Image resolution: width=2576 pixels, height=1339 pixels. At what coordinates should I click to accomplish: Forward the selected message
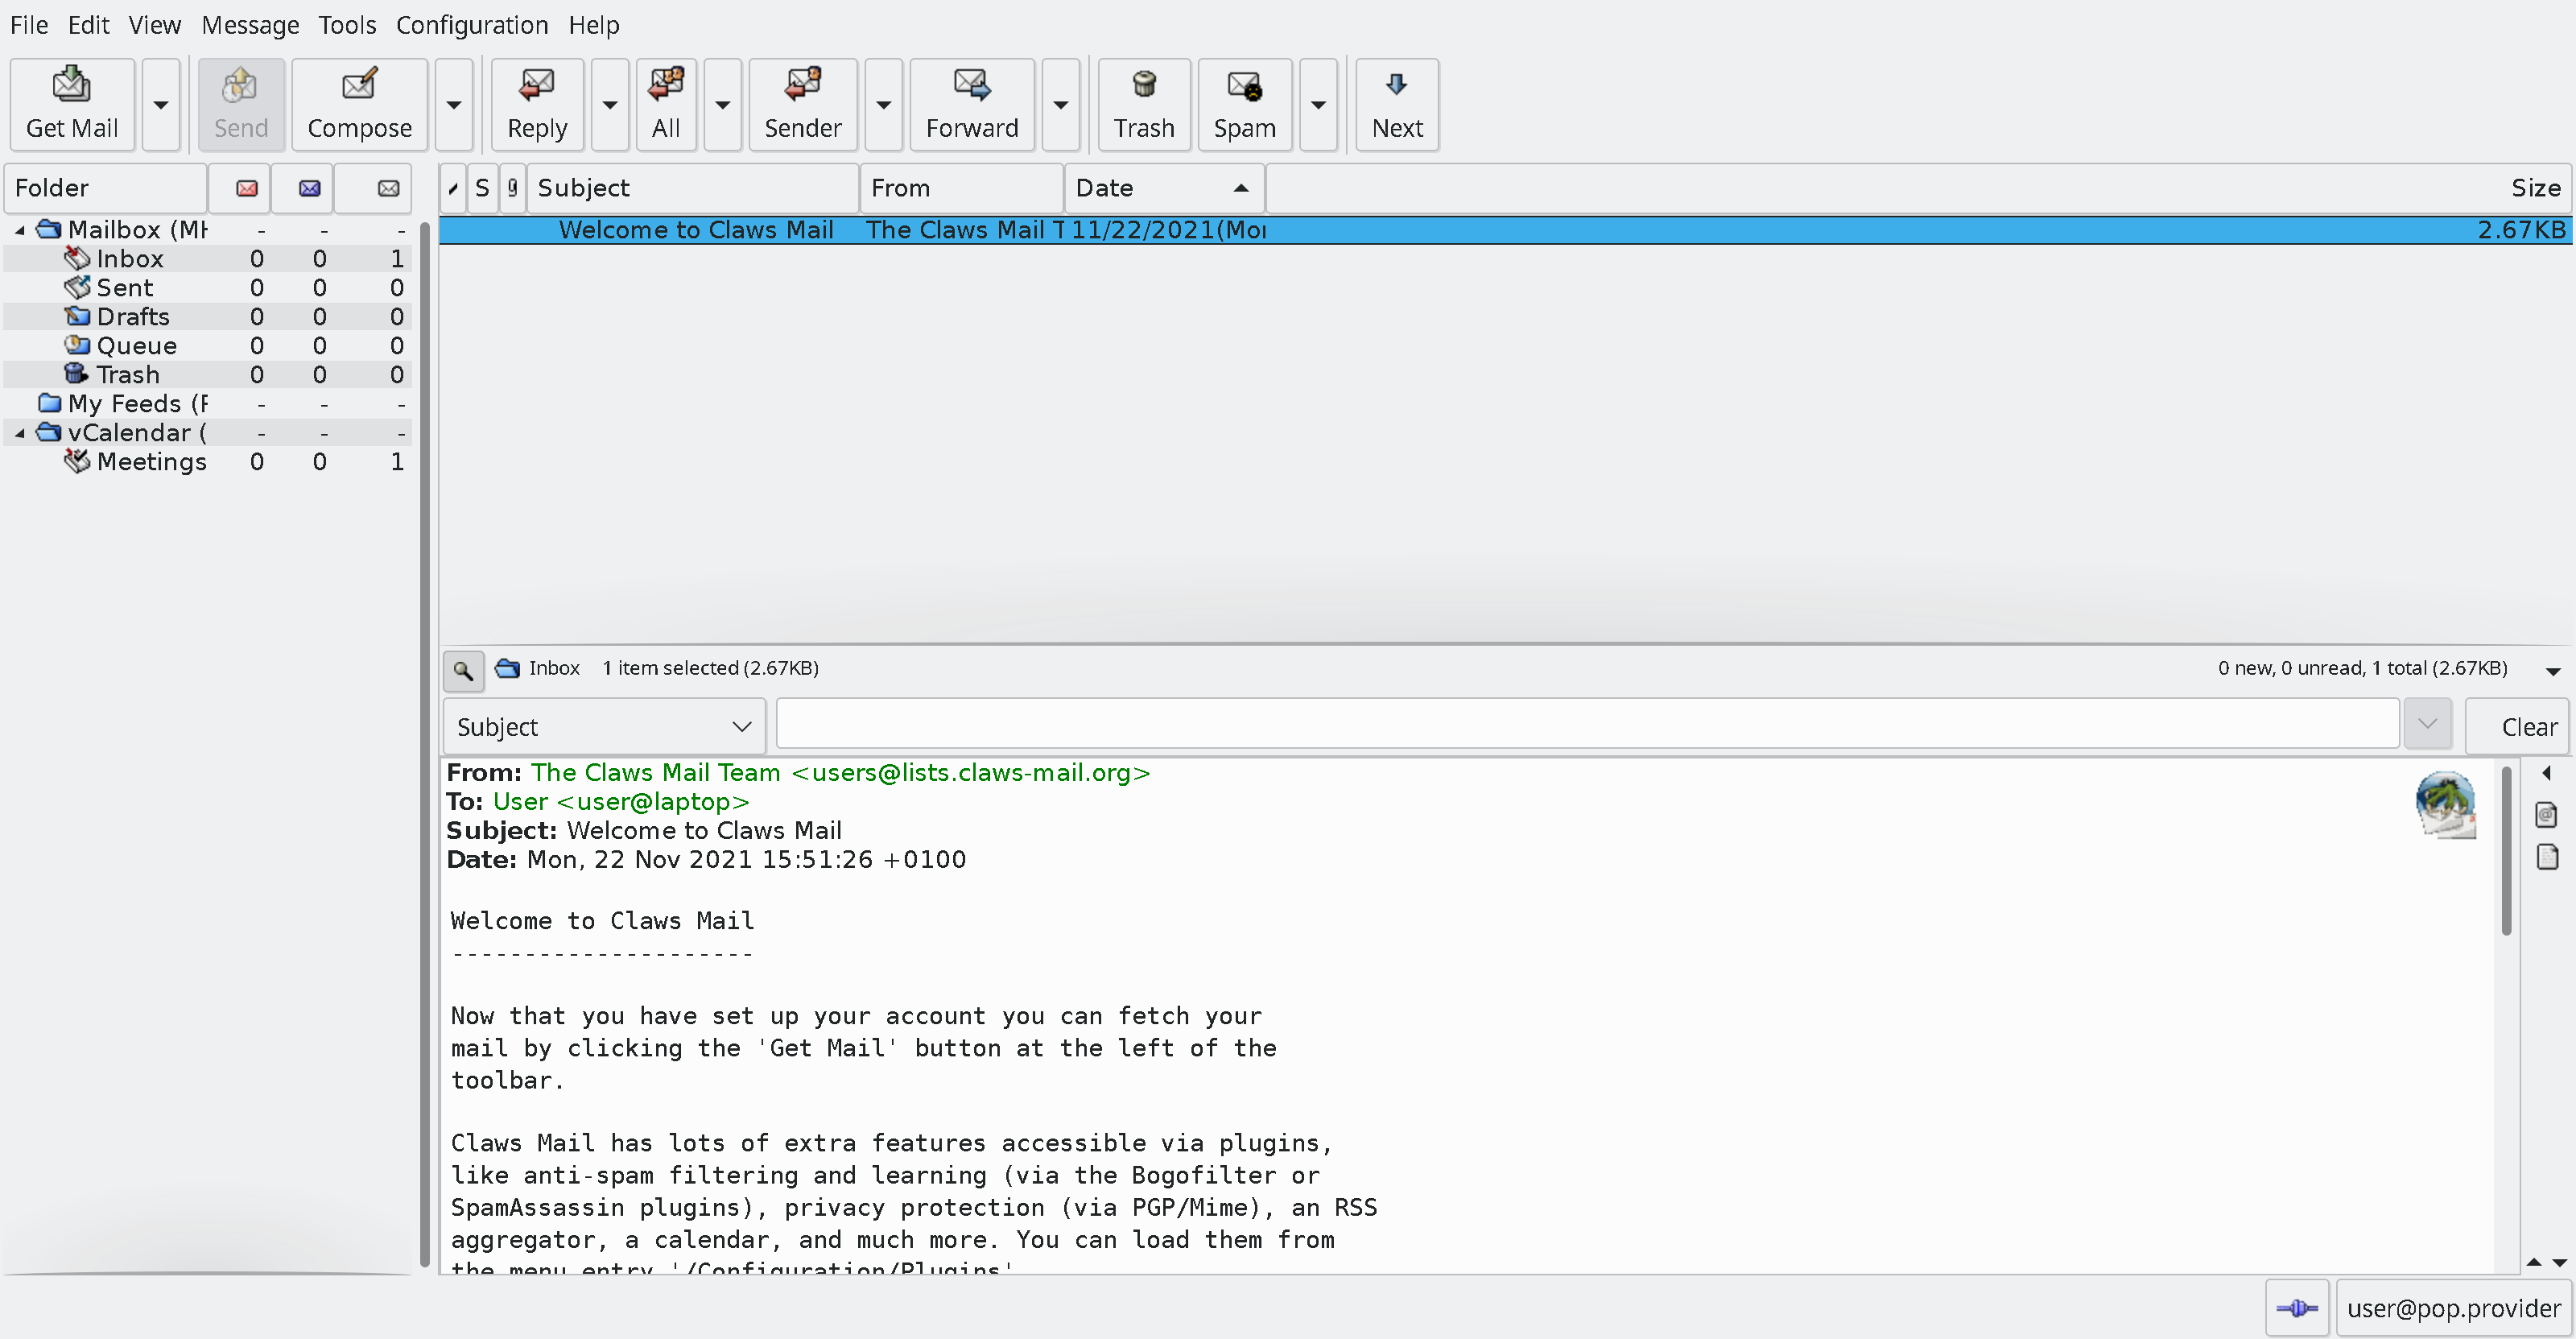971,104
